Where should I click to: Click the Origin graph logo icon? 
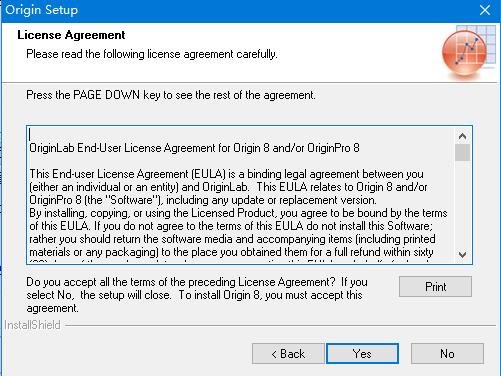468,52
